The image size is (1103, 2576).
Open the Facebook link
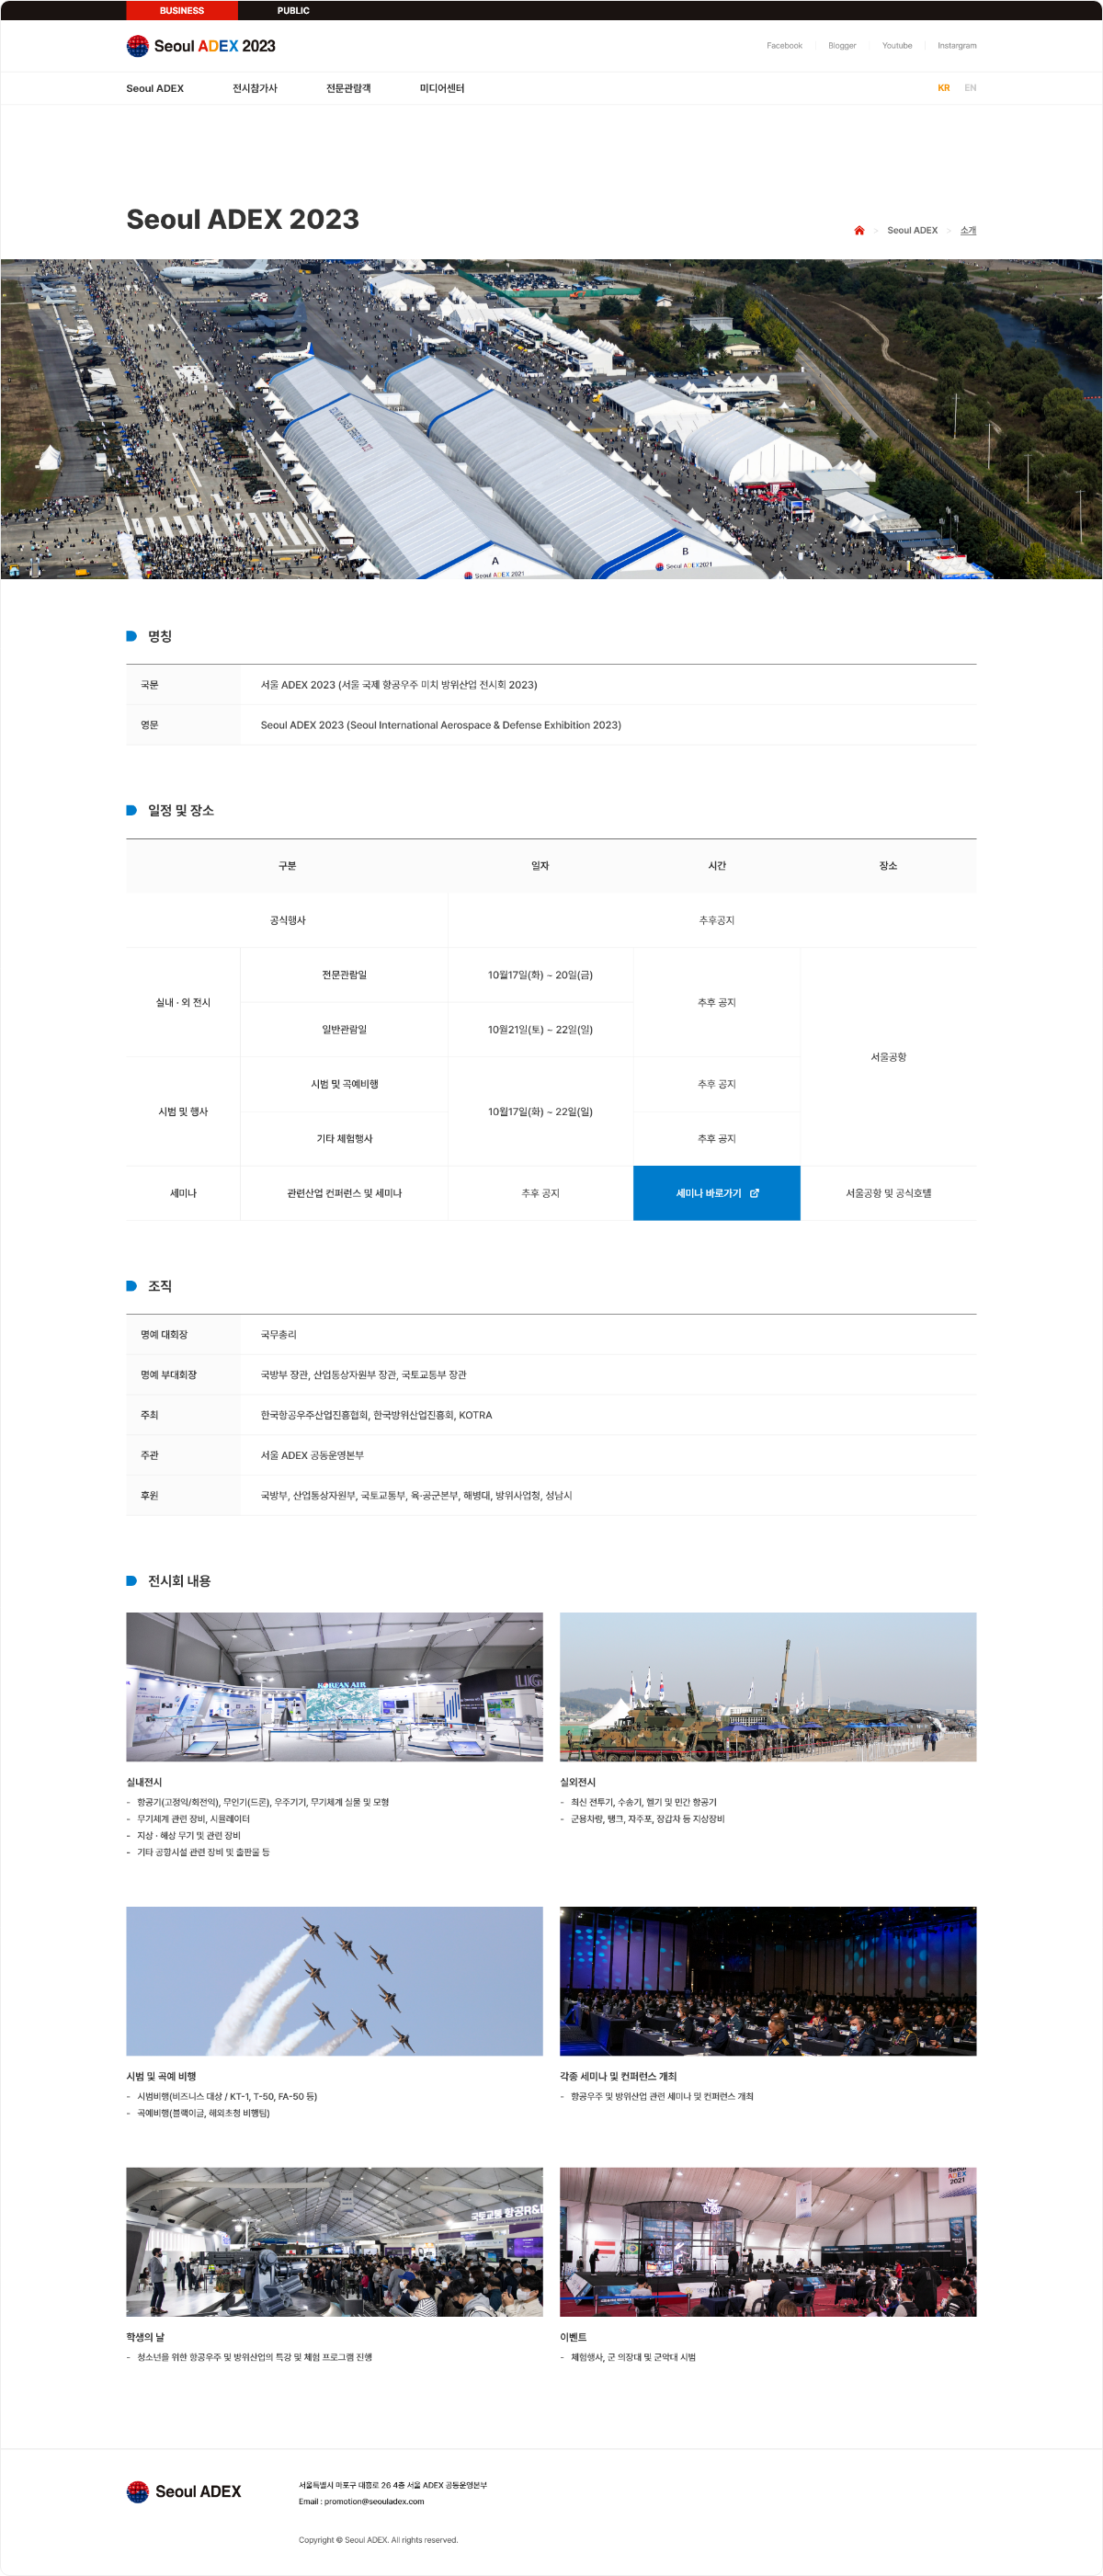[x=784, y=46]
